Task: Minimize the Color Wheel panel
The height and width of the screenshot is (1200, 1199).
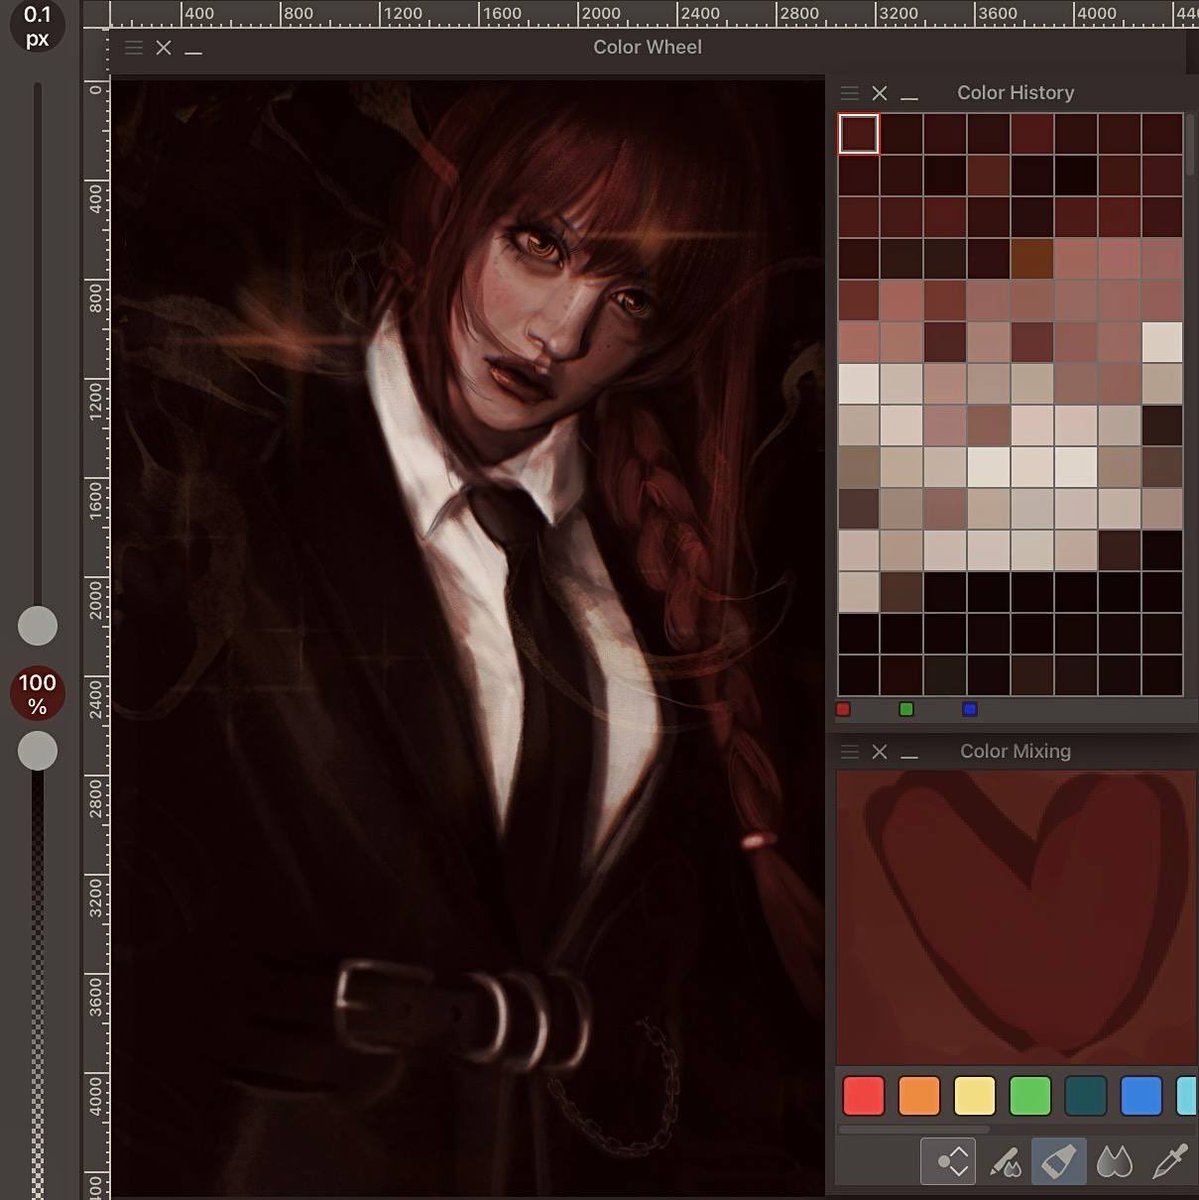Action: click(194, 50)
